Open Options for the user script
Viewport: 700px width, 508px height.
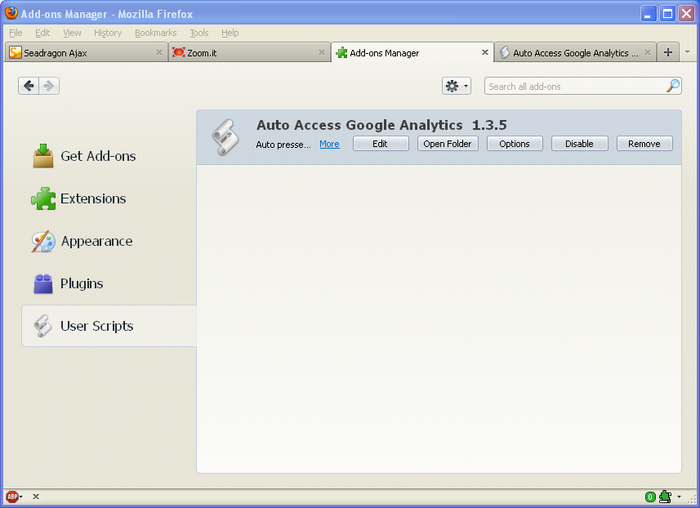[x=514, y=144]
